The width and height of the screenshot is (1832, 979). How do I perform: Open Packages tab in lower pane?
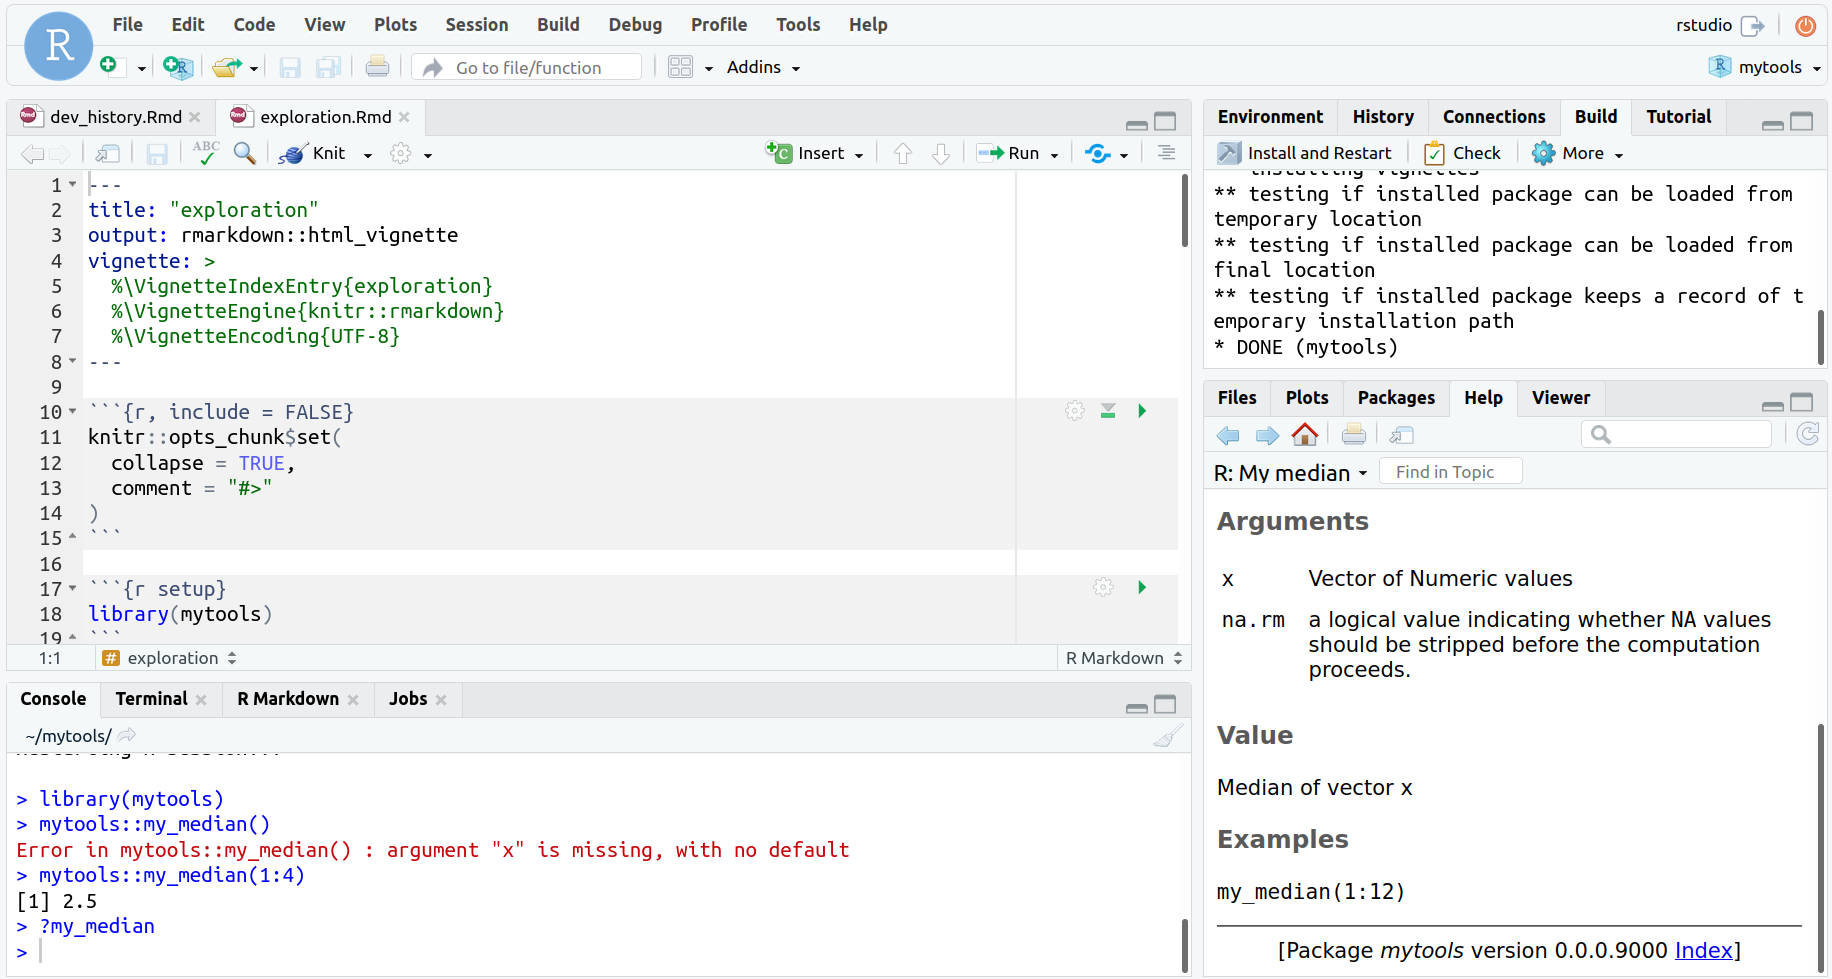pos(1396,398)
